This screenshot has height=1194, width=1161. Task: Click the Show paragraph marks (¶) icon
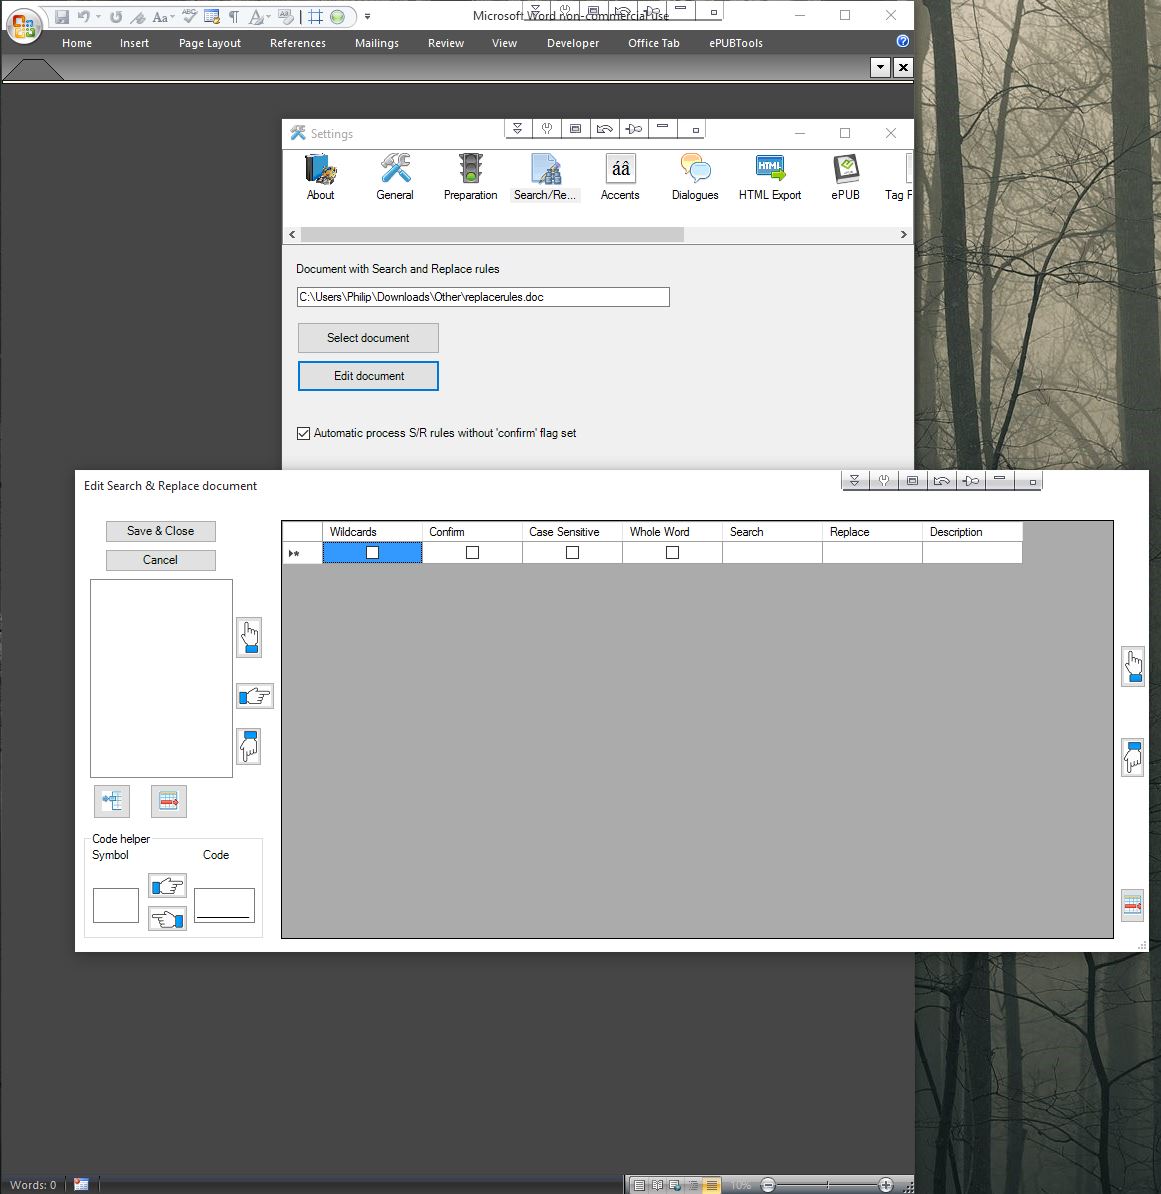pyautogui.click(x=234, y=16)
